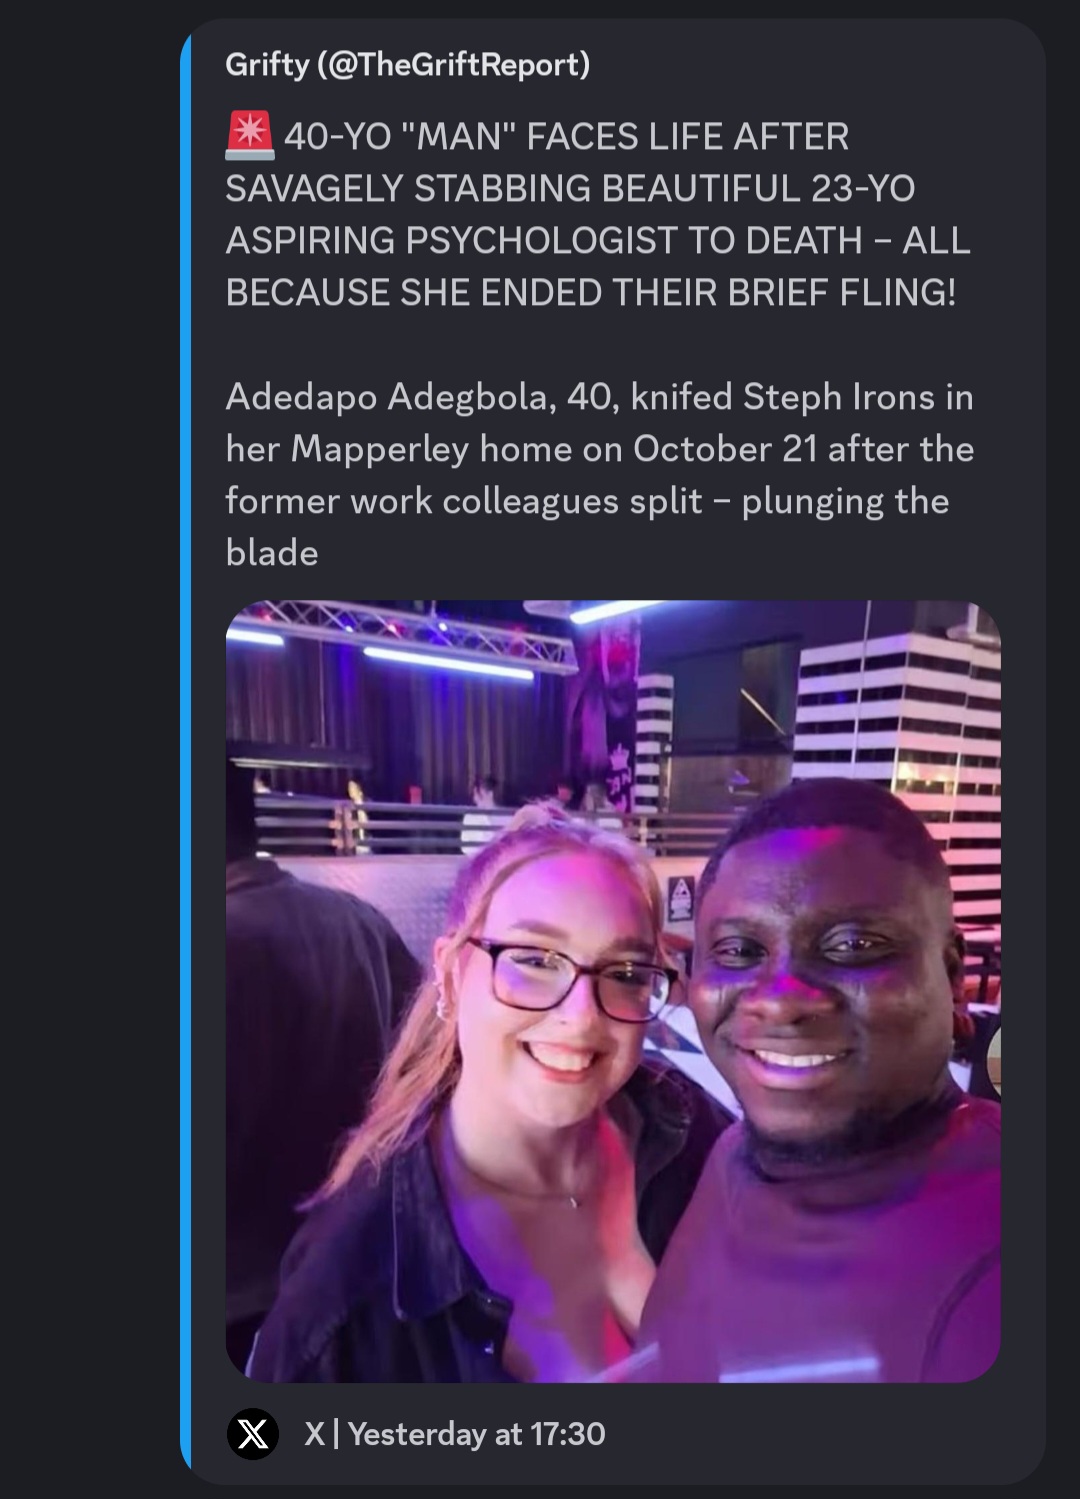Click the "Yesterday at 17:30" timestamp
Image resolution: width=1080 pixels, height=1499 pixels.
click(x=476, y=1434)
